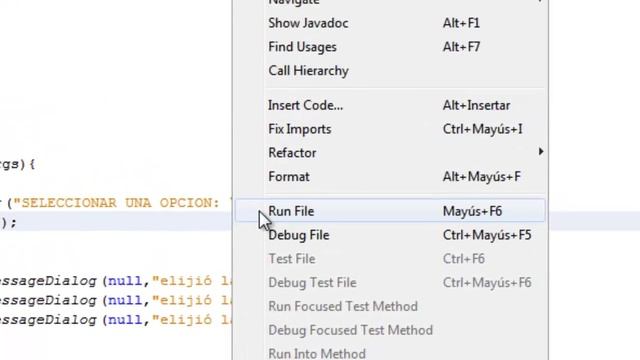This screenshot has height=360, width=640.
Task: Click the Alt+Insertar shortcut label
Action: (476, 105)
